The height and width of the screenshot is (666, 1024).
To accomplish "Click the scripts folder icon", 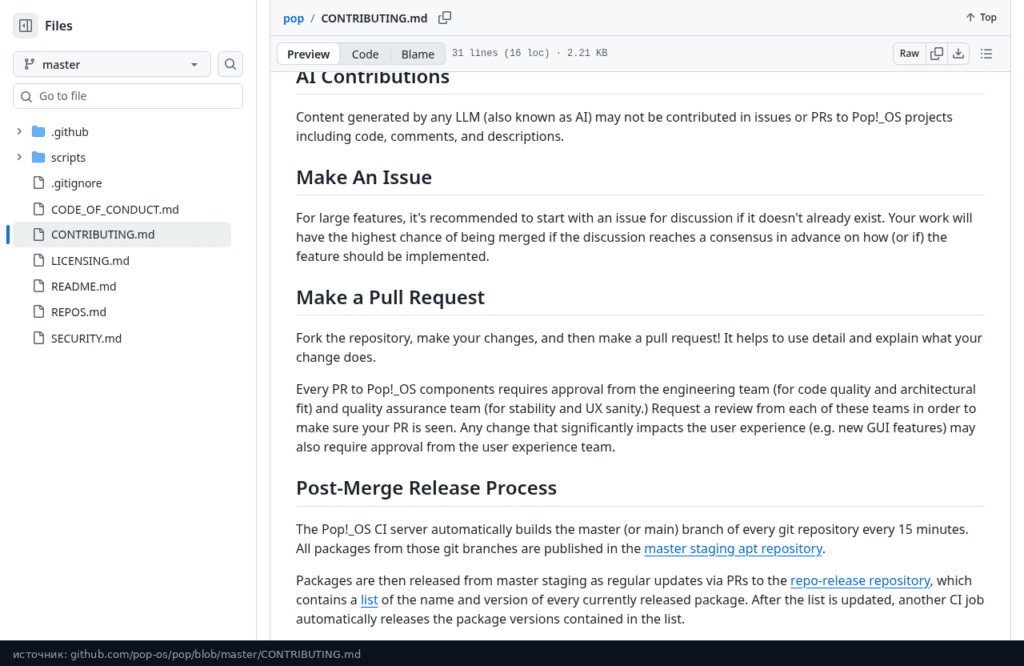I will point(39,157).
